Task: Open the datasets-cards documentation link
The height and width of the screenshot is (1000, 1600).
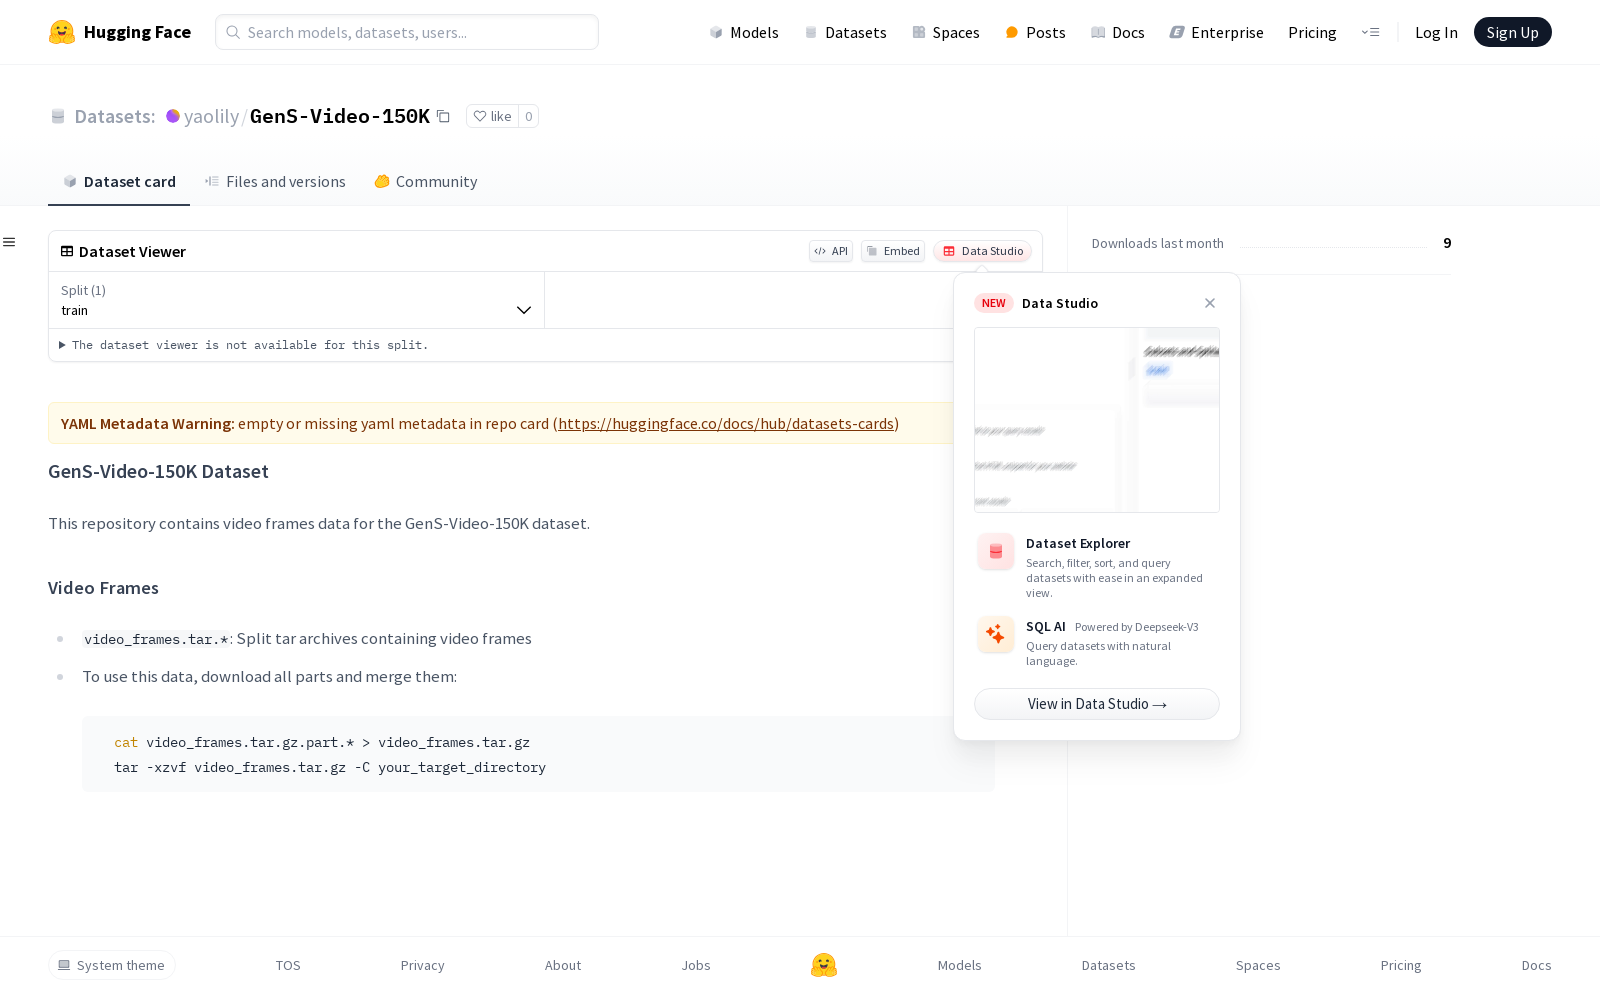Action: click(726, 424)
